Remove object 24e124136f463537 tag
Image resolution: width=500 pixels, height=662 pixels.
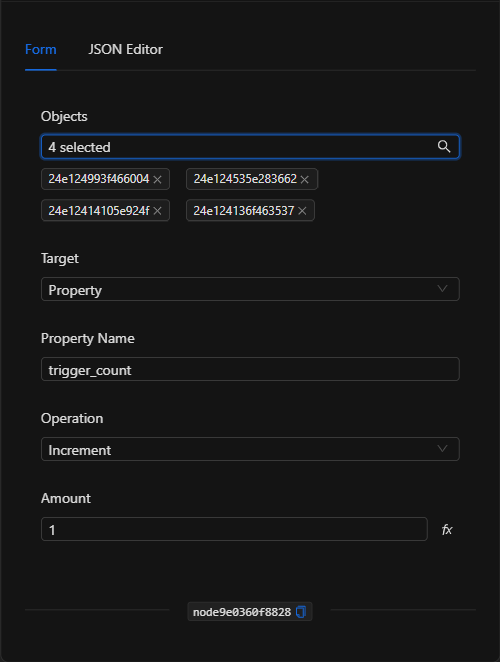click(302, 211)
